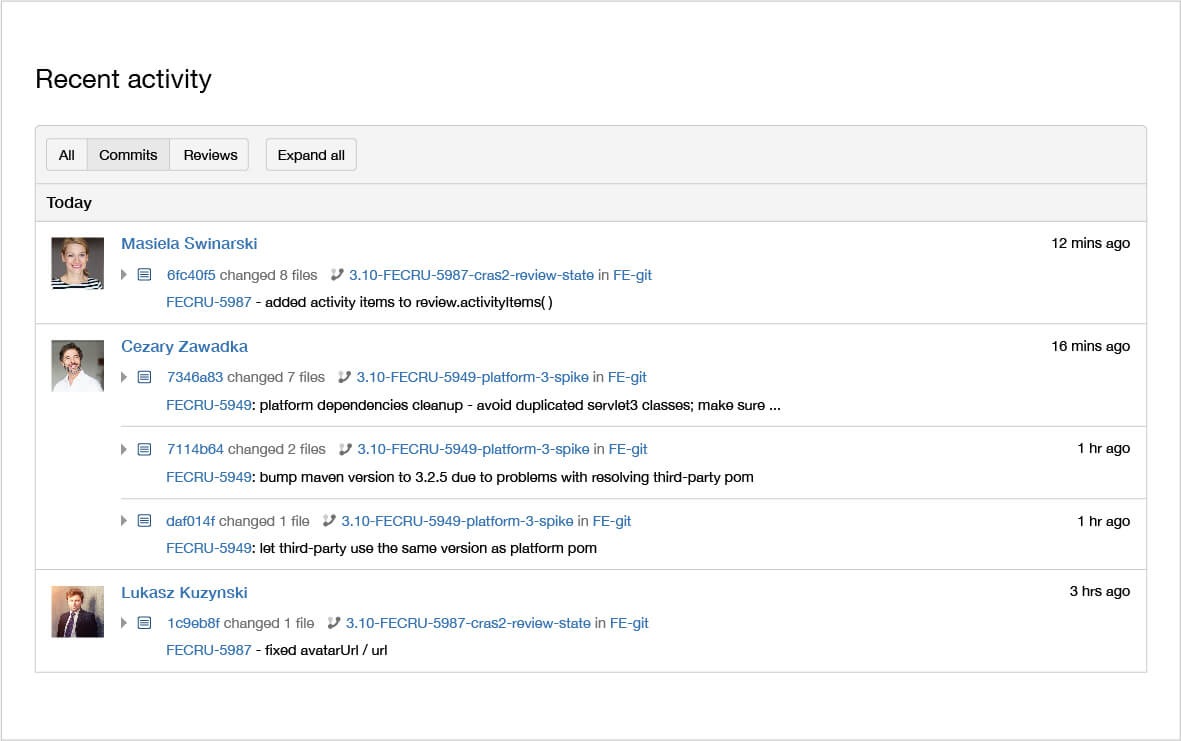Open issue FECRU-5949 from the commit message
Screen dimensions: 1181x741
point(207,405)
